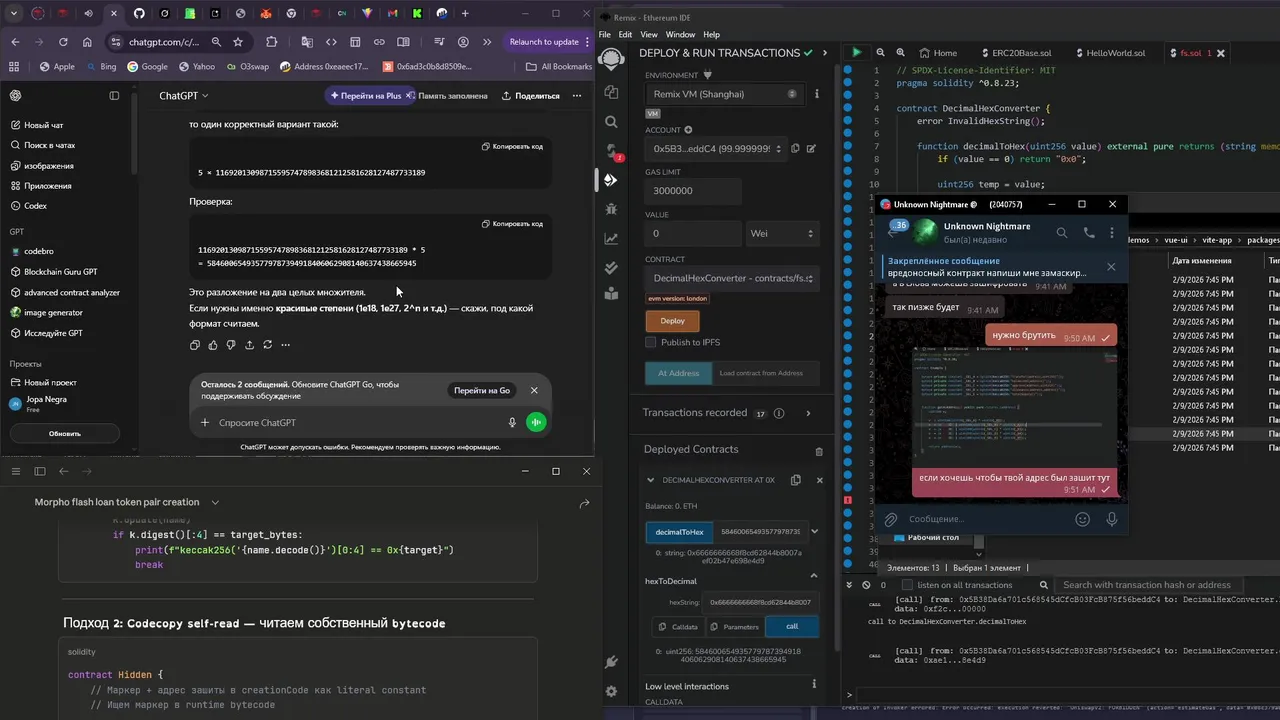Image resolution: width=1280 pixels, height=720 pixels.
Task: Click trash icon to clear deployed contracts
Action: click(819, 451)
